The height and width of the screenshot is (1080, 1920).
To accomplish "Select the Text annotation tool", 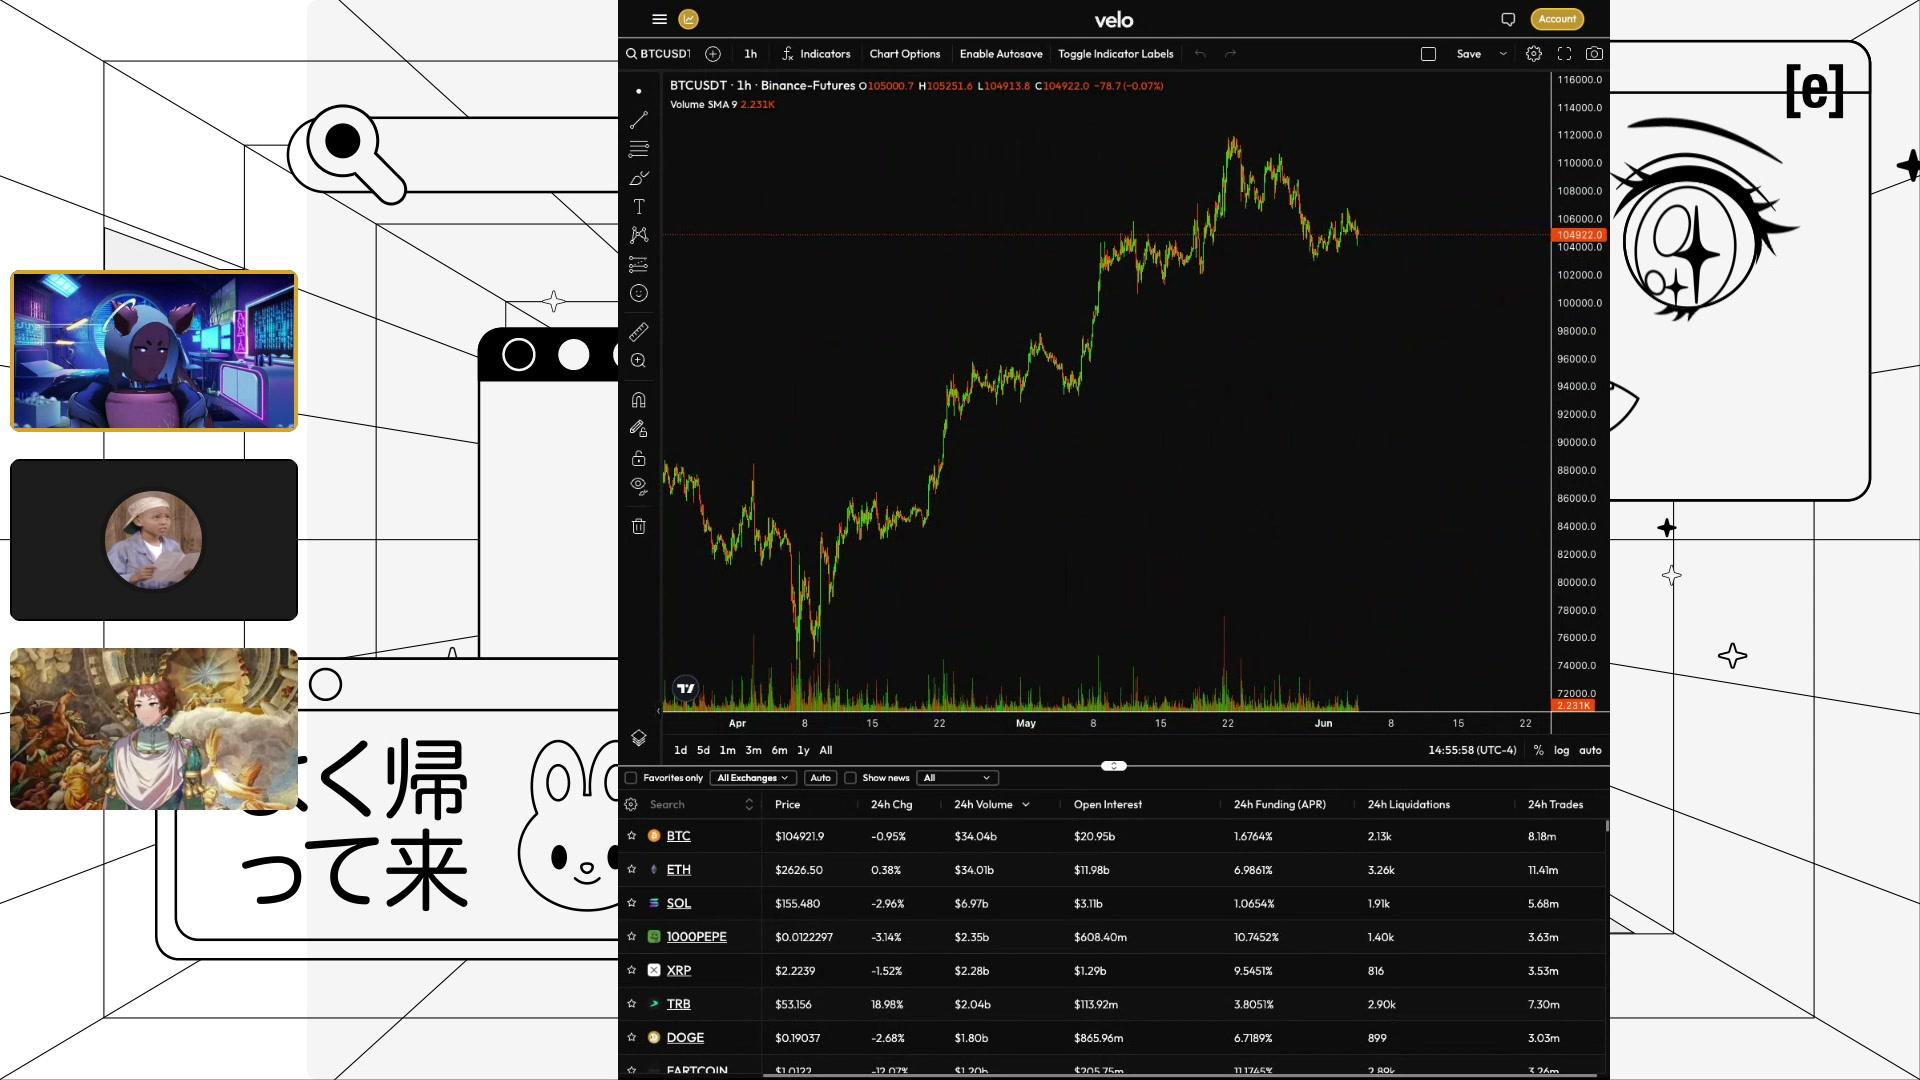I will point(639,206).
